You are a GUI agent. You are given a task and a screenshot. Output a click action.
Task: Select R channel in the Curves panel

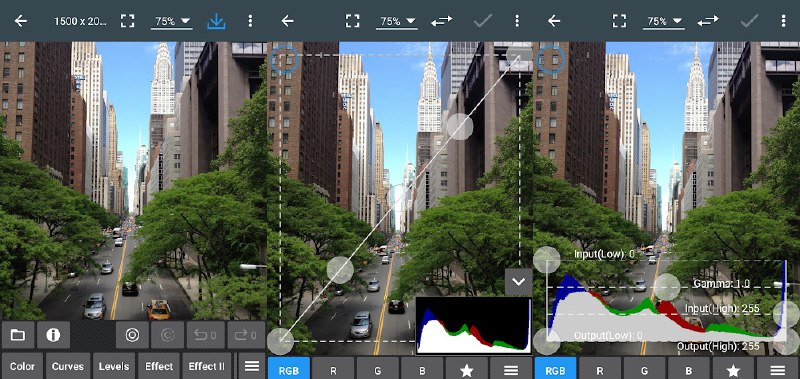(333, 371)
